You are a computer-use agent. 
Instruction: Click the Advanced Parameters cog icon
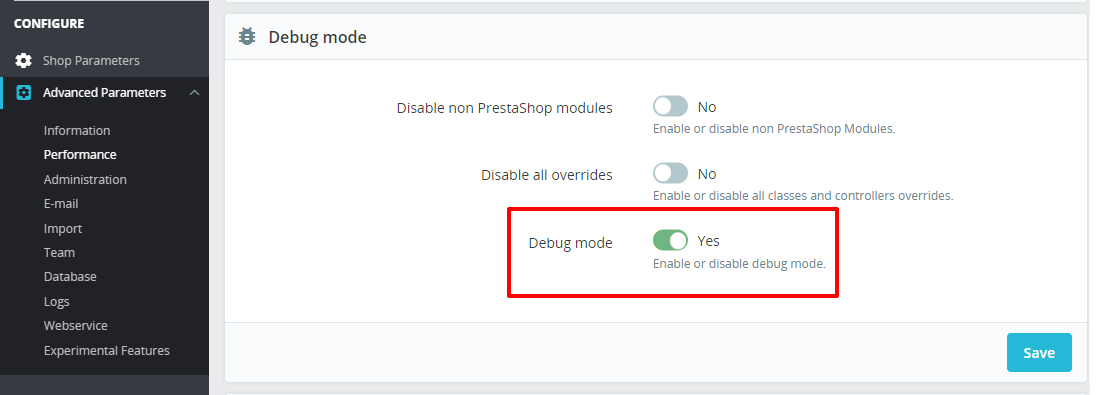[x=24, y=93]
